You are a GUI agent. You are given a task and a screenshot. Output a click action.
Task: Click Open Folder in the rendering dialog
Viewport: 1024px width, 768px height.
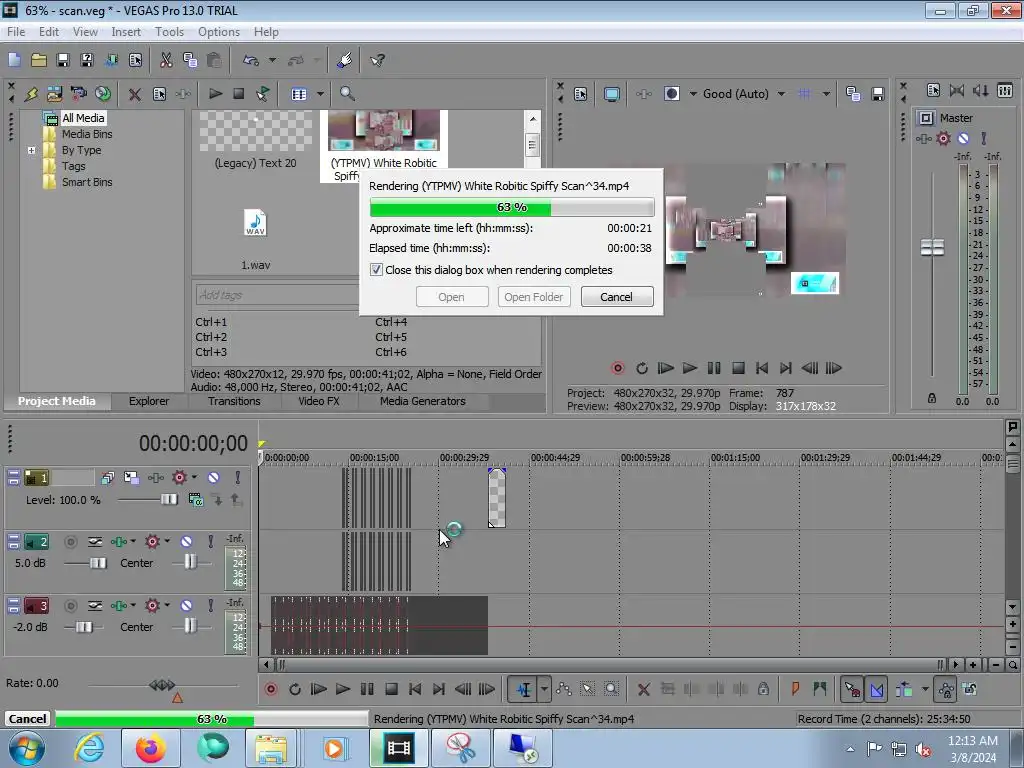pos(534,297)
